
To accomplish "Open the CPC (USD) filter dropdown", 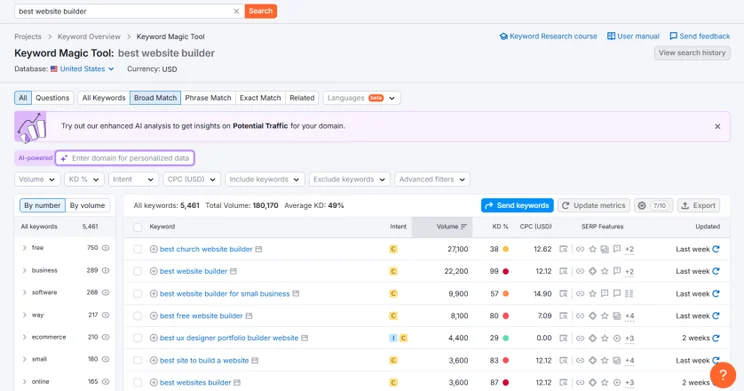I will (192, 179).
